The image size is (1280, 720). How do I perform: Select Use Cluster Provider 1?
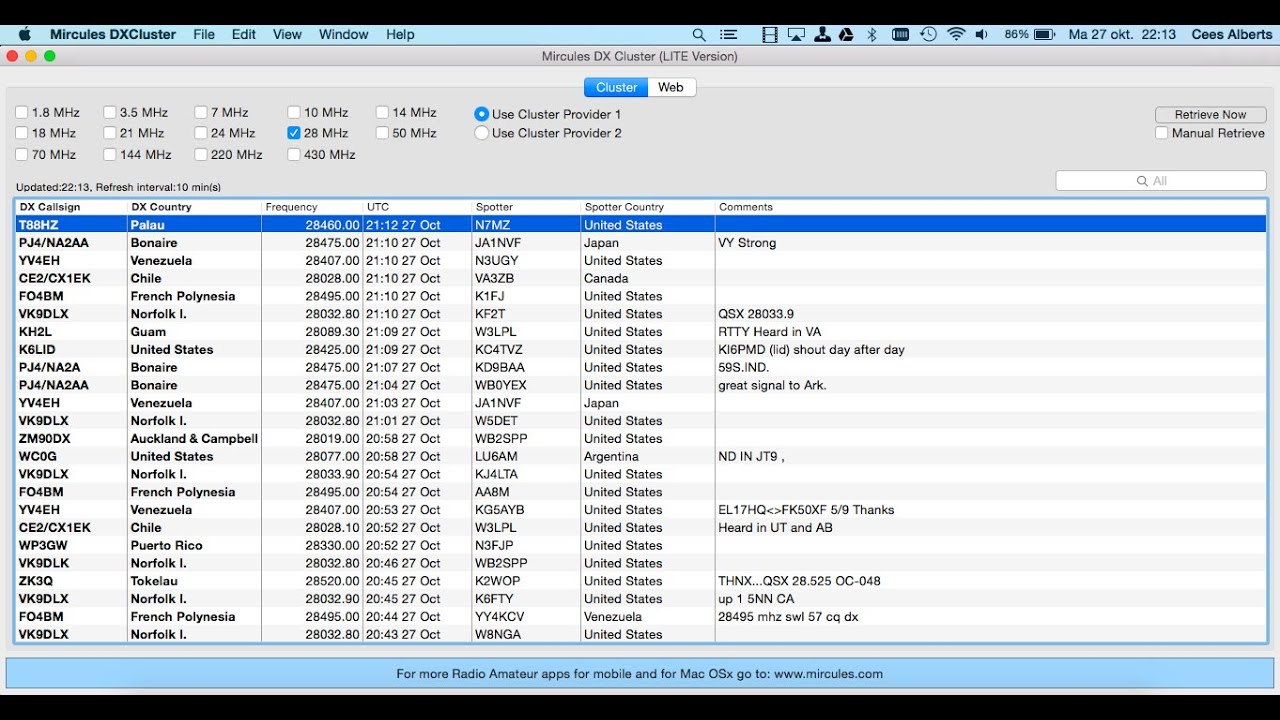click(x=482, y=114)
